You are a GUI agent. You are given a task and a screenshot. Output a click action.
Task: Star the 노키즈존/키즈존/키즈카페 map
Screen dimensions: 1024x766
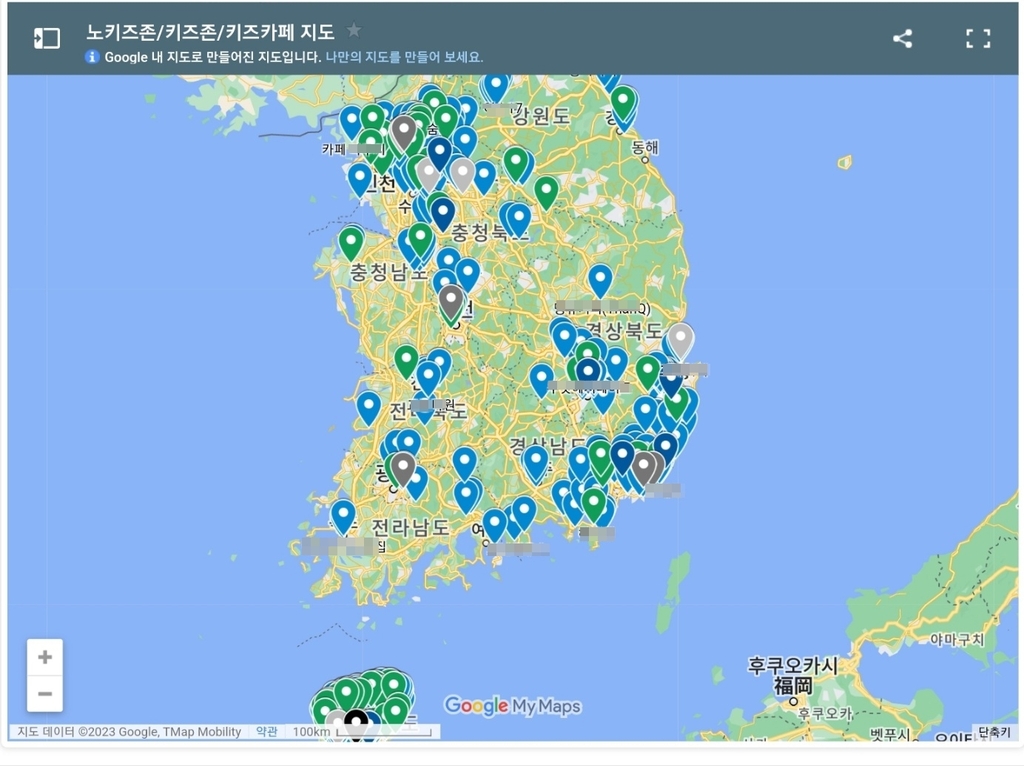tap(353, 30)
